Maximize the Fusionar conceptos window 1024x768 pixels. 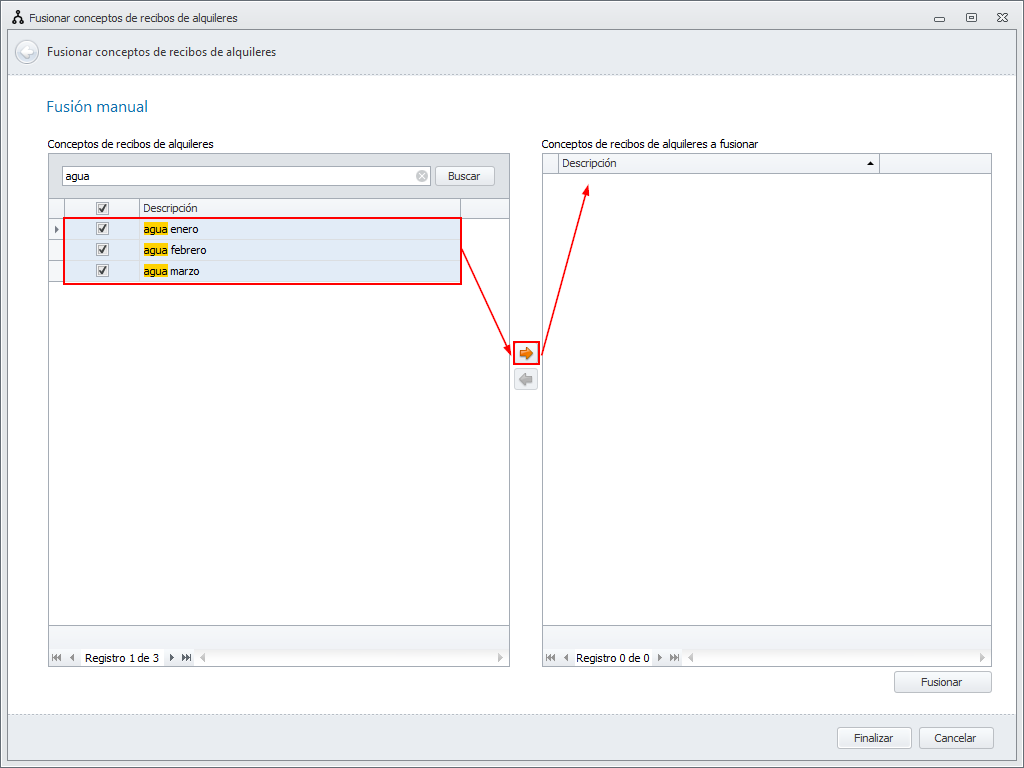pos(971,18)
